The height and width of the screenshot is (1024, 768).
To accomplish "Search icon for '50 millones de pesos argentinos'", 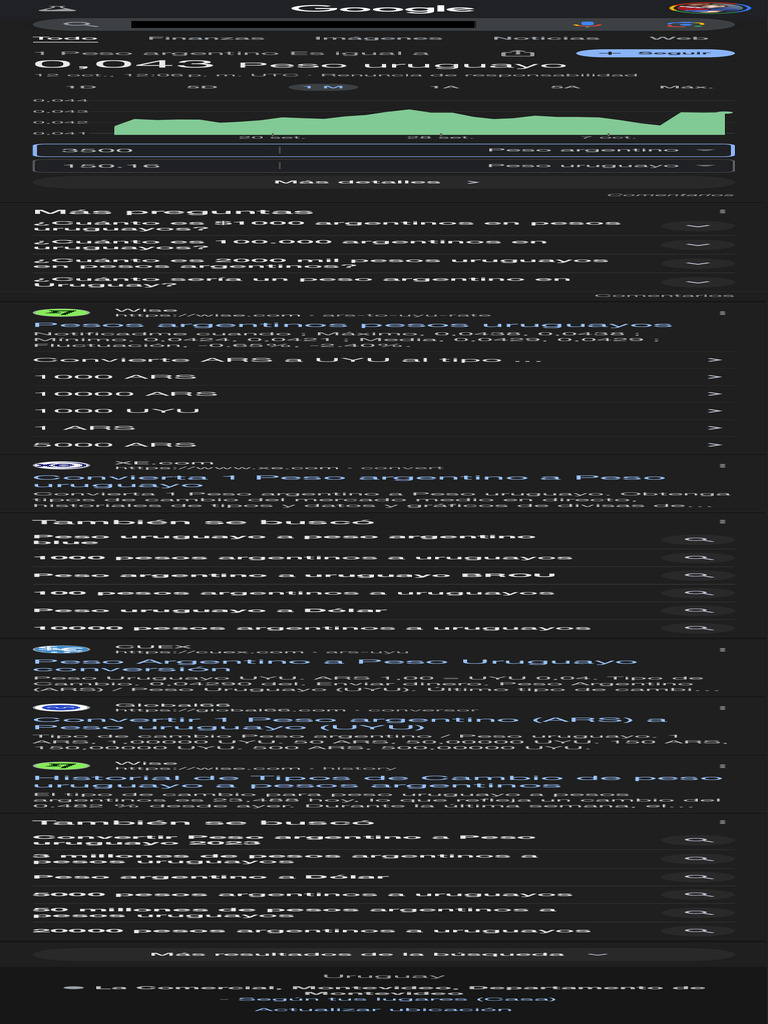I will (x=698, y=912).
